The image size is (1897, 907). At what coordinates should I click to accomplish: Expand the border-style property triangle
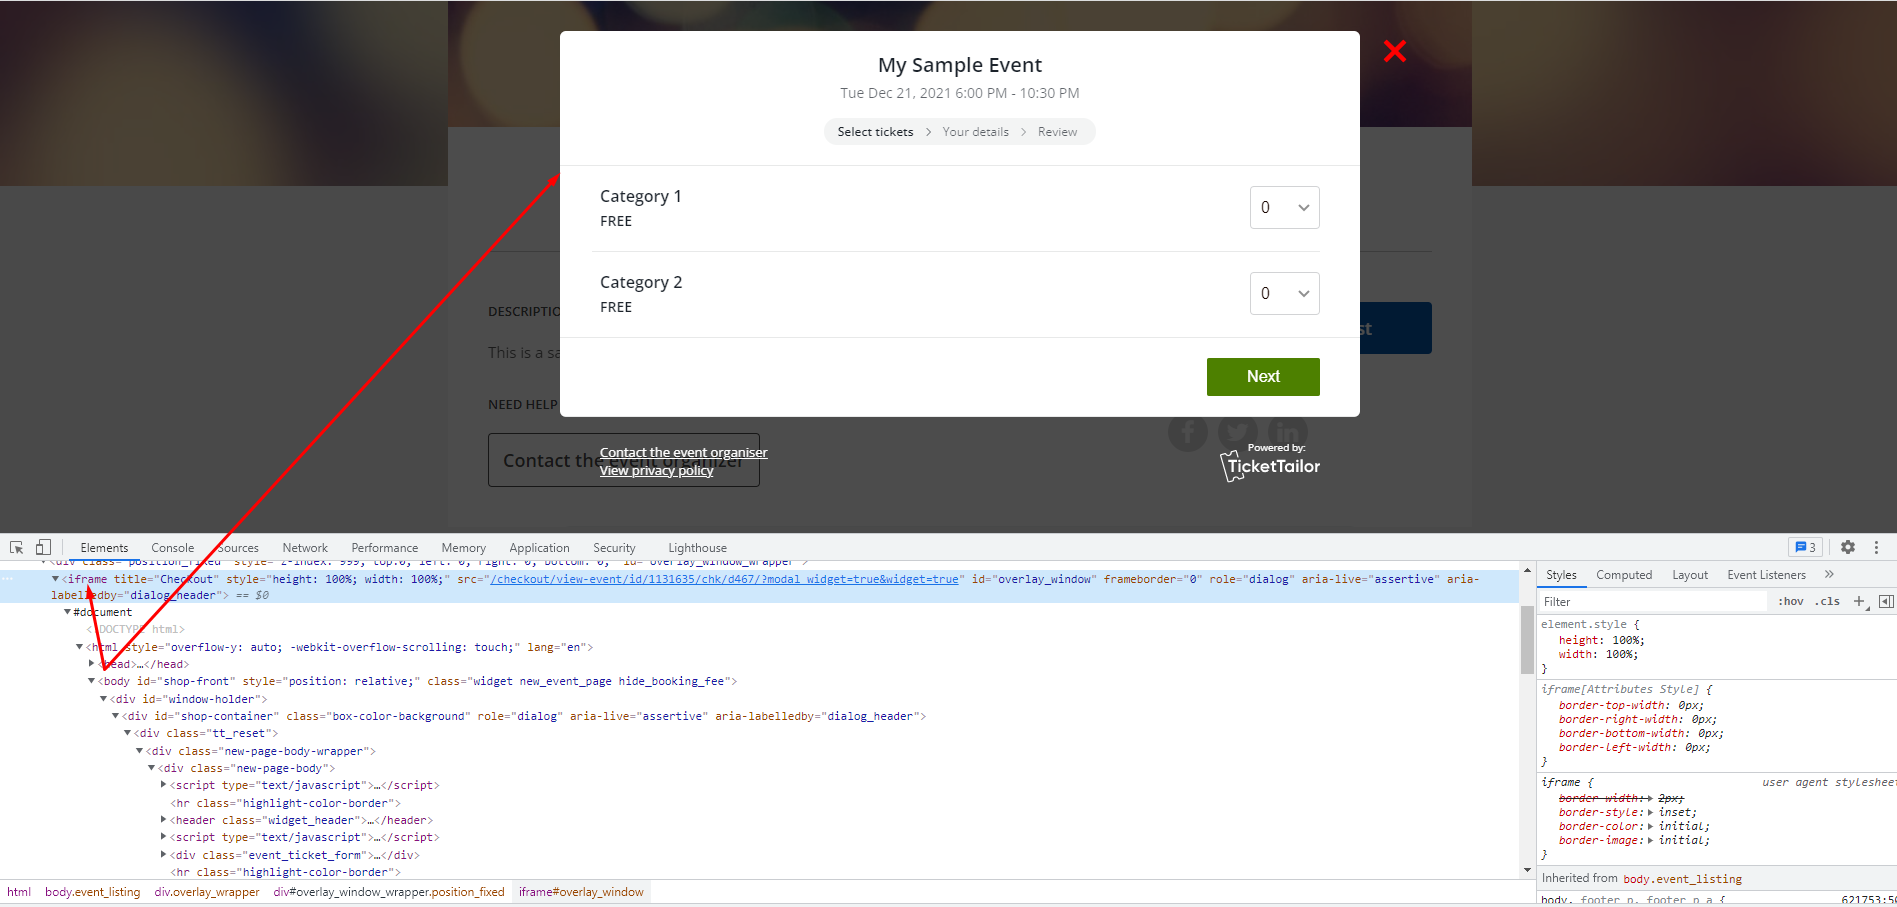pos(1650,812)
